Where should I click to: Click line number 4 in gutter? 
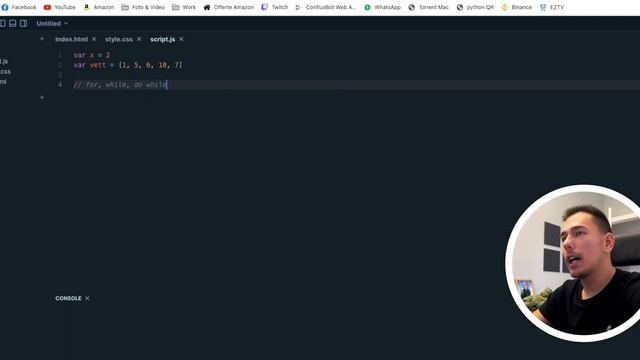60,84
